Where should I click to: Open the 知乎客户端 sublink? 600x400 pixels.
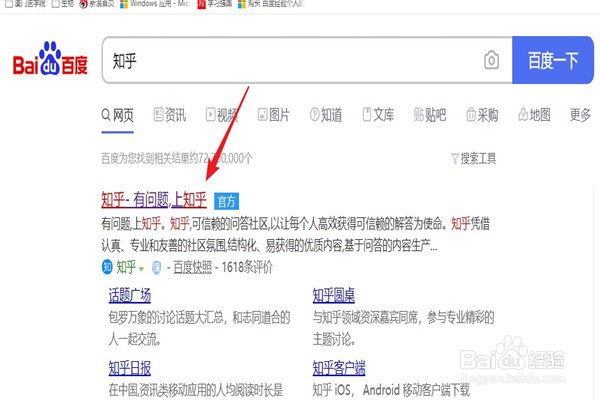[339, 368]
